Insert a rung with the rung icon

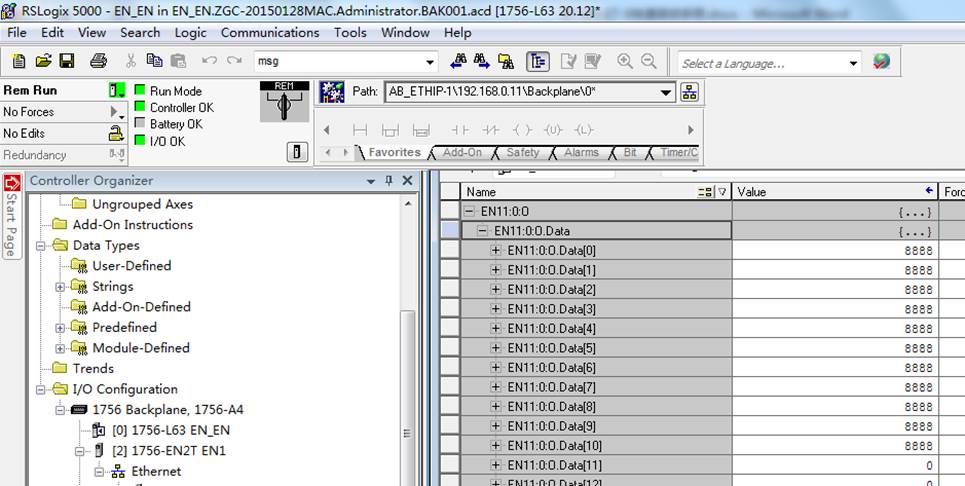click(x=359, y=130)
